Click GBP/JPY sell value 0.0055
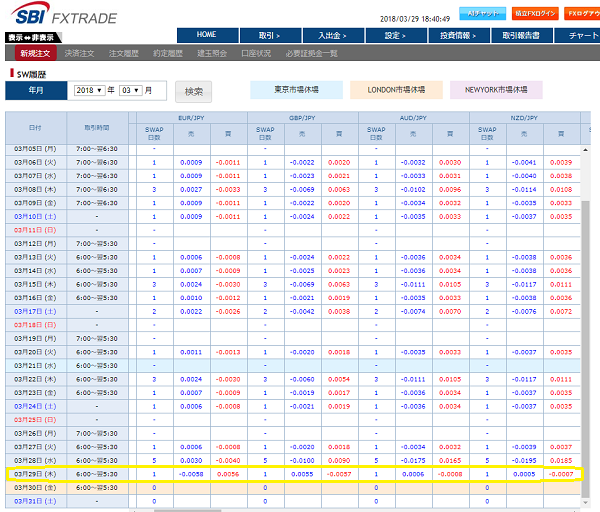 [302, 474]
